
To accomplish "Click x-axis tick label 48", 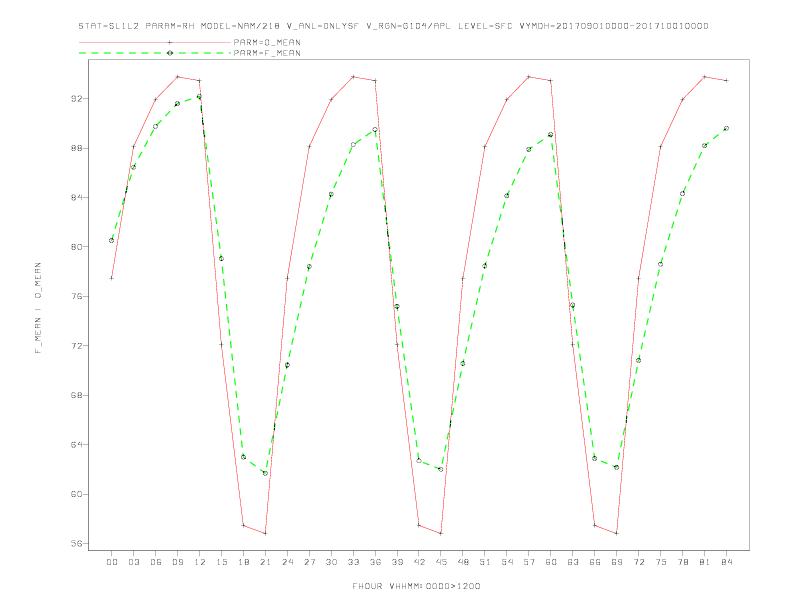I will [x=463, y=562].
